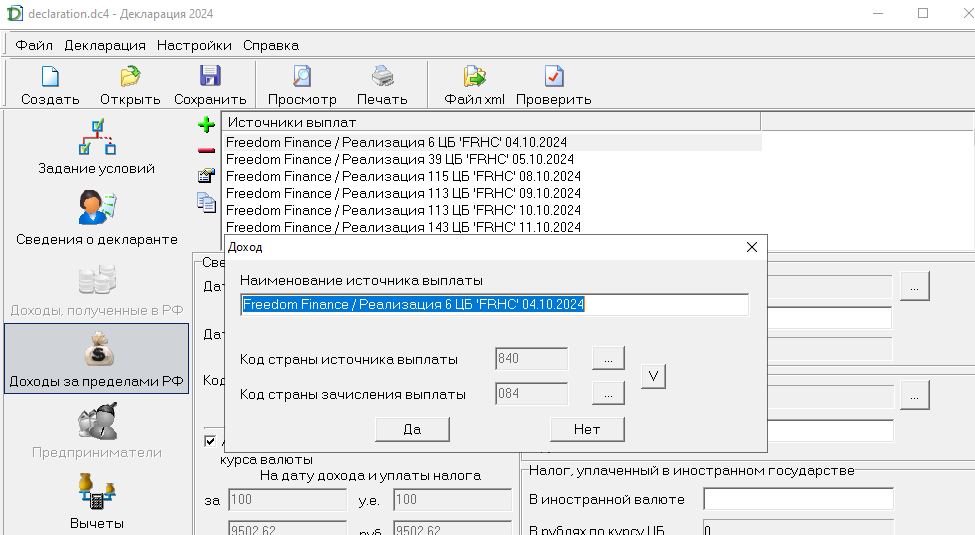Screen dimensions: 975x535
Task: Select source row dated 08.10.2024
Action: click(x=492, y=176)
